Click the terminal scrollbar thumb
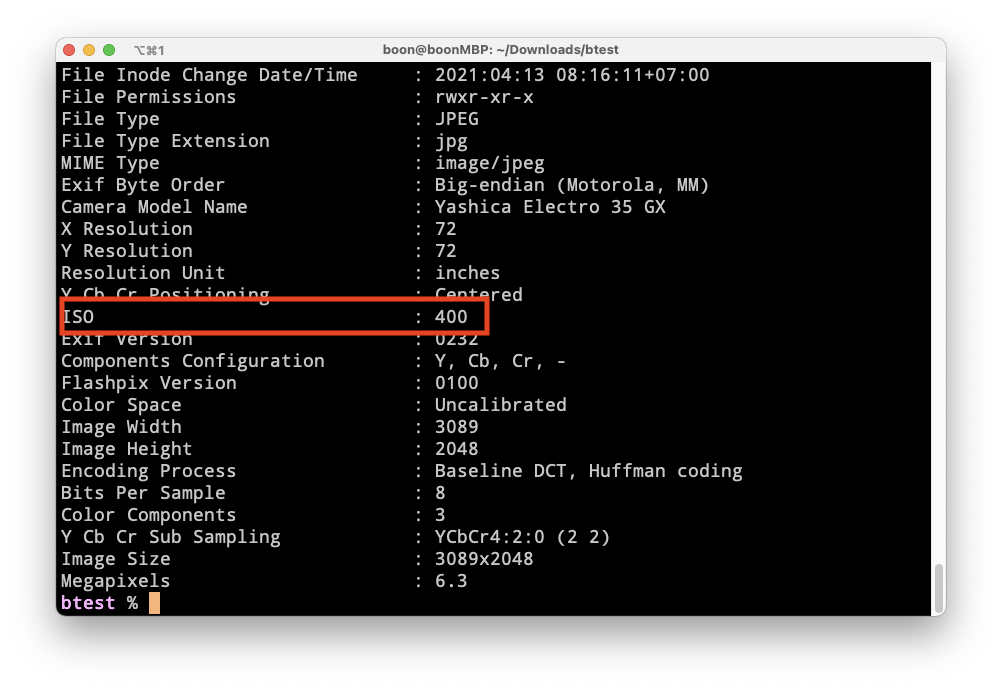 pyautogui.click(x=937, y=588)
